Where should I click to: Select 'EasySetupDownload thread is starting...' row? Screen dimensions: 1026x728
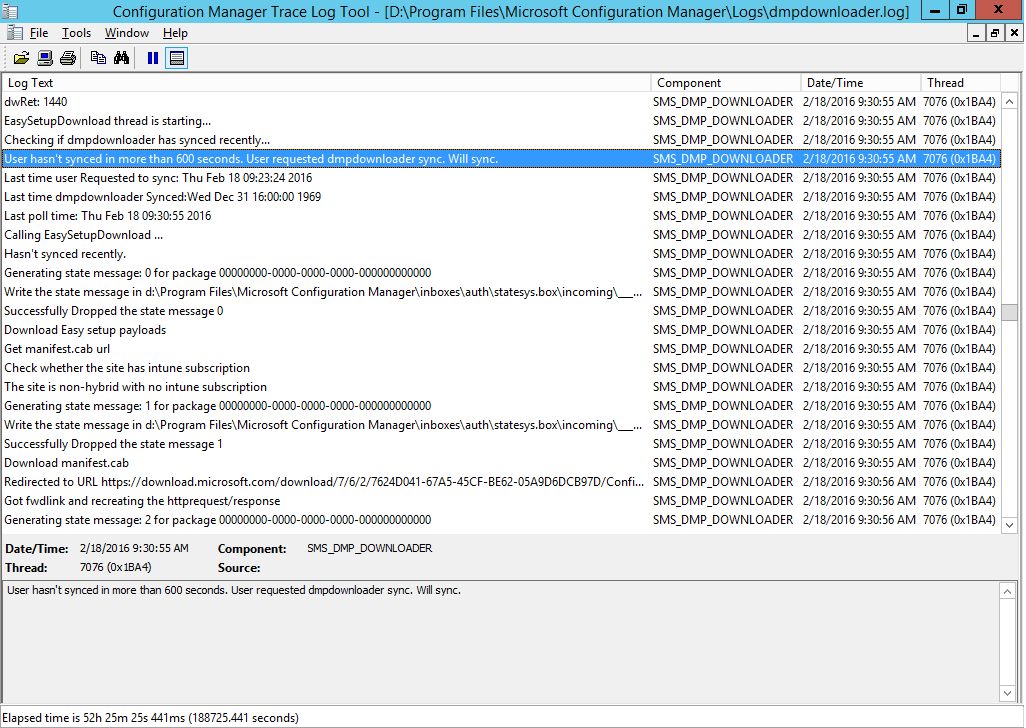[x=501, y=121]
